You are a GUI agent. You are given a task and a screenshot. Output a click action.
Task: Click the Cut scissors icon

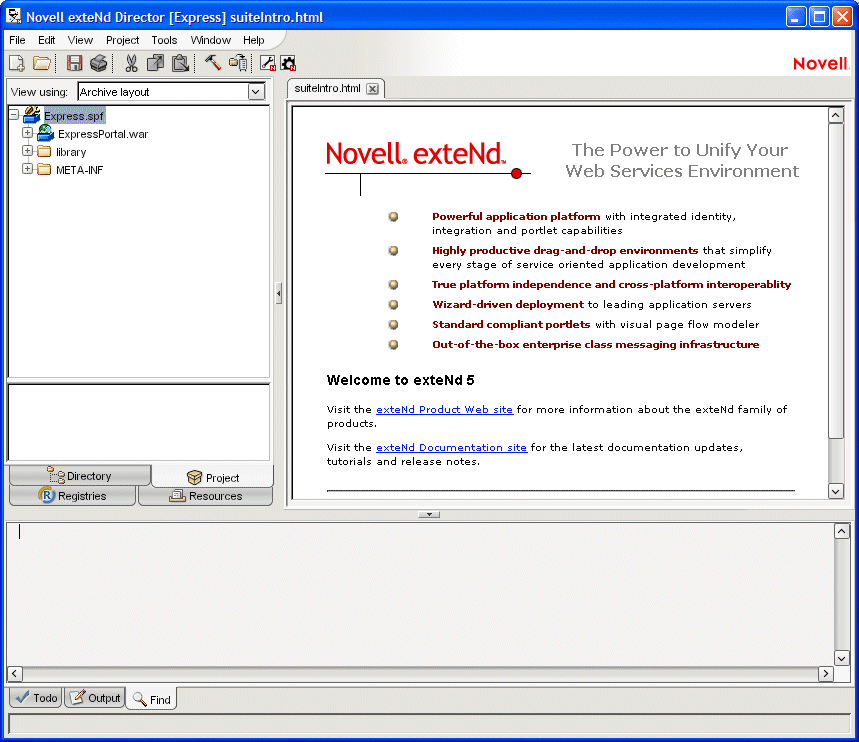tap(131, 63)
